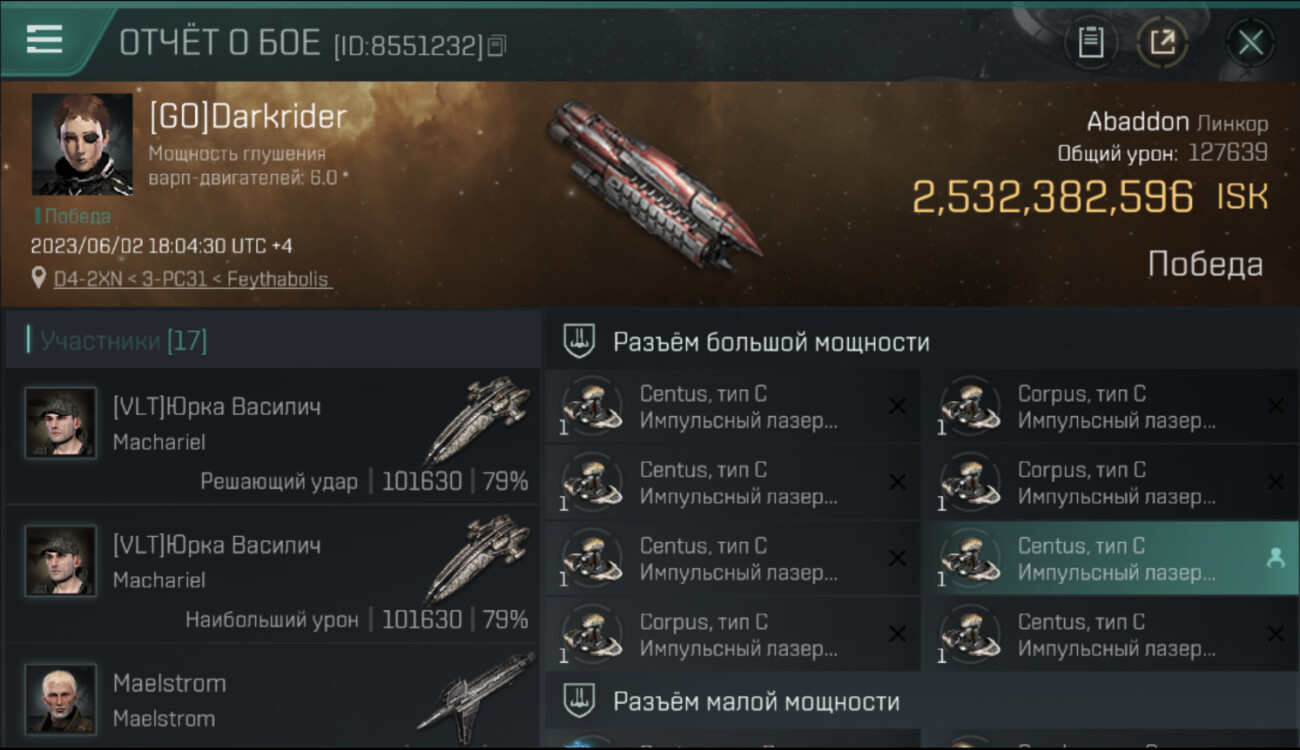The image size is (1300, 750).
Task: Open the participant entry with Наибольший урон
Action: point(271,575)
